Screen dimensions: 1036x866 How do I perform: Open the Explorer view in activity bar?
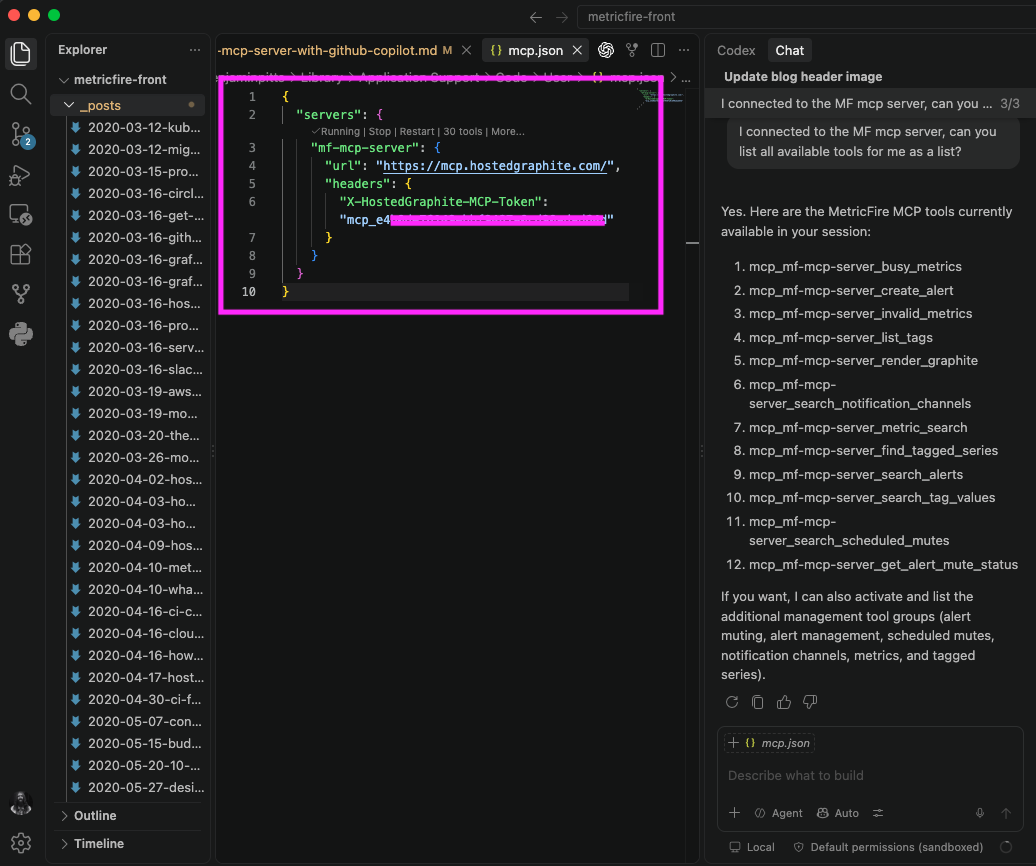point(20,54)
